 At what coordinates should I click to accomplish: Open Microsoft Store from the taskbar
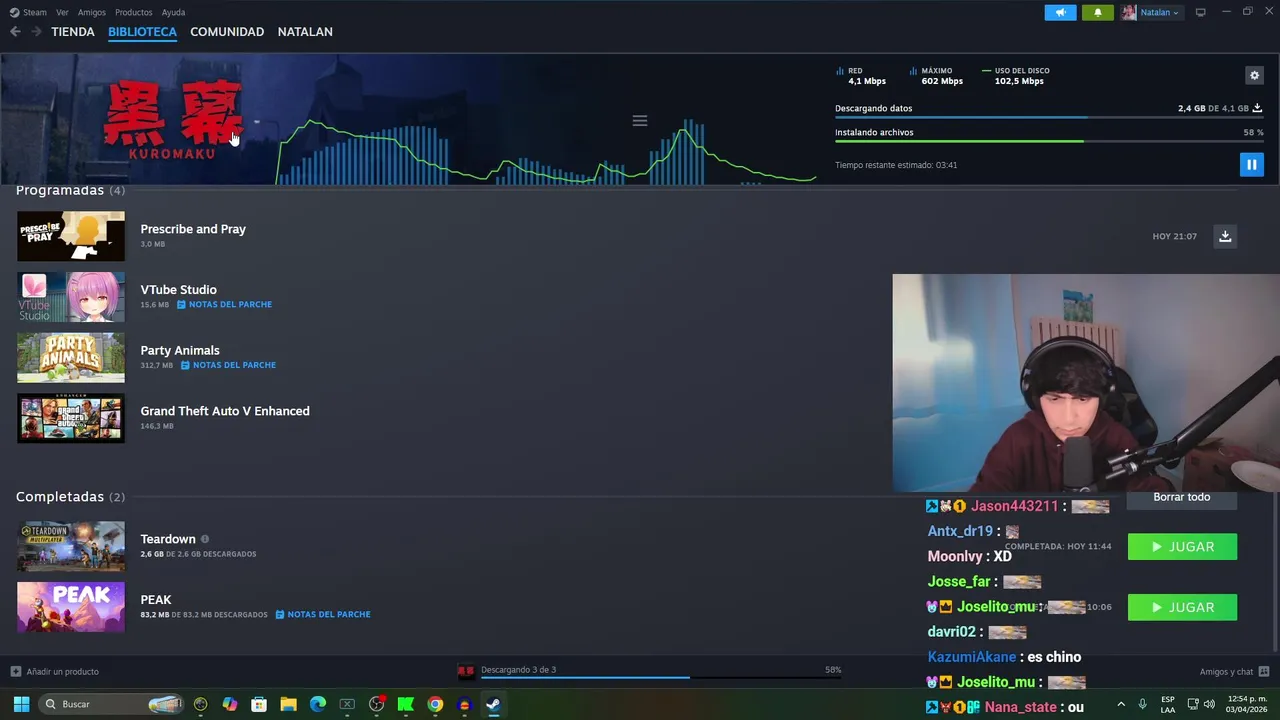(x=259, y=704)
